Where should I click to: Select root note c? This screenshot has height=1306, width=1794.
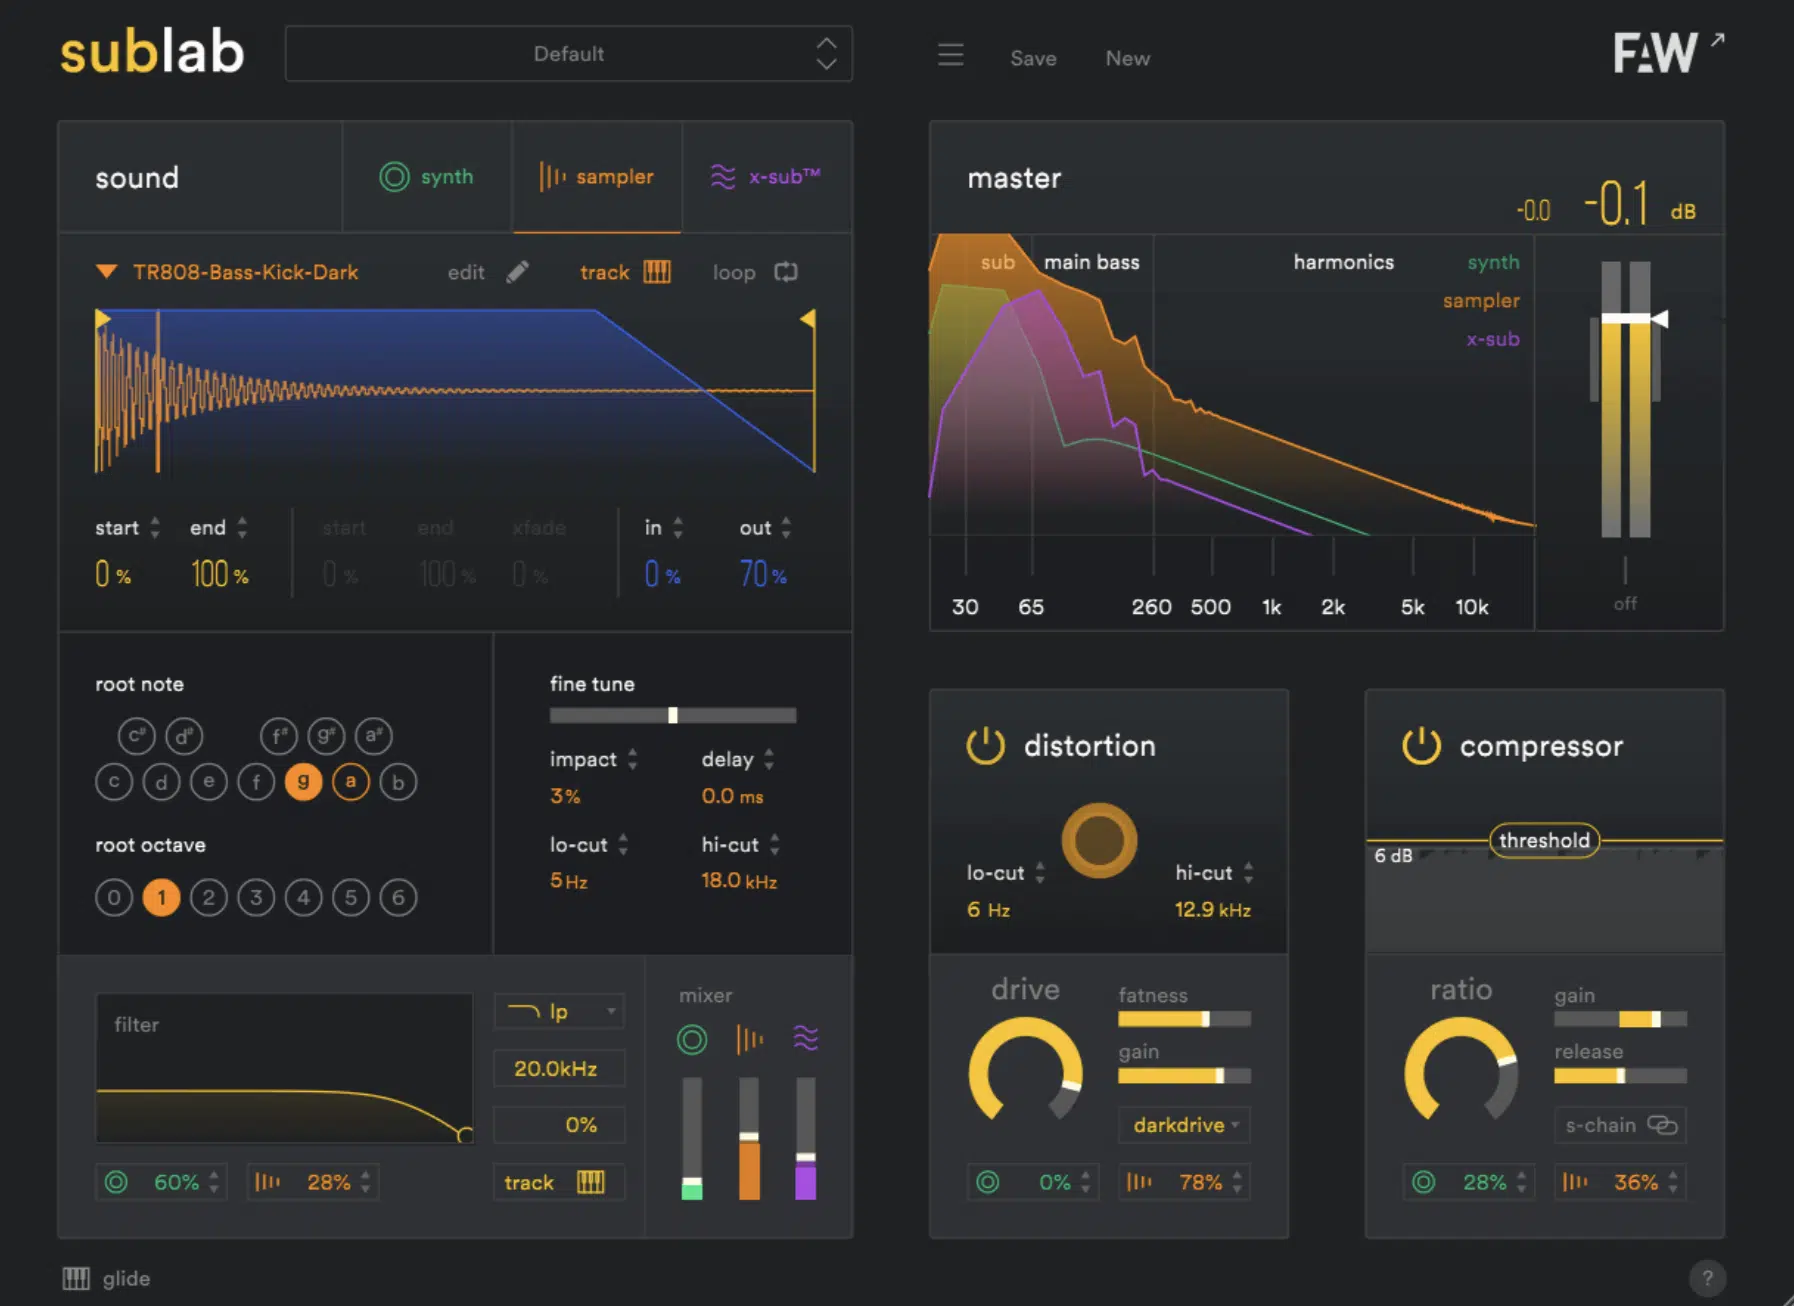click(x=114, y=782)
